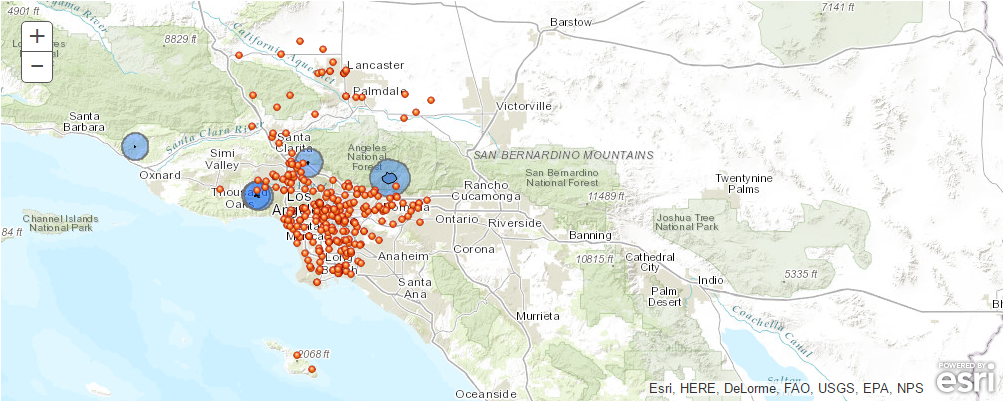Click blue circle just south of Santa Clarita
The image size is (1005, 403).
click(x=309, y=164)
